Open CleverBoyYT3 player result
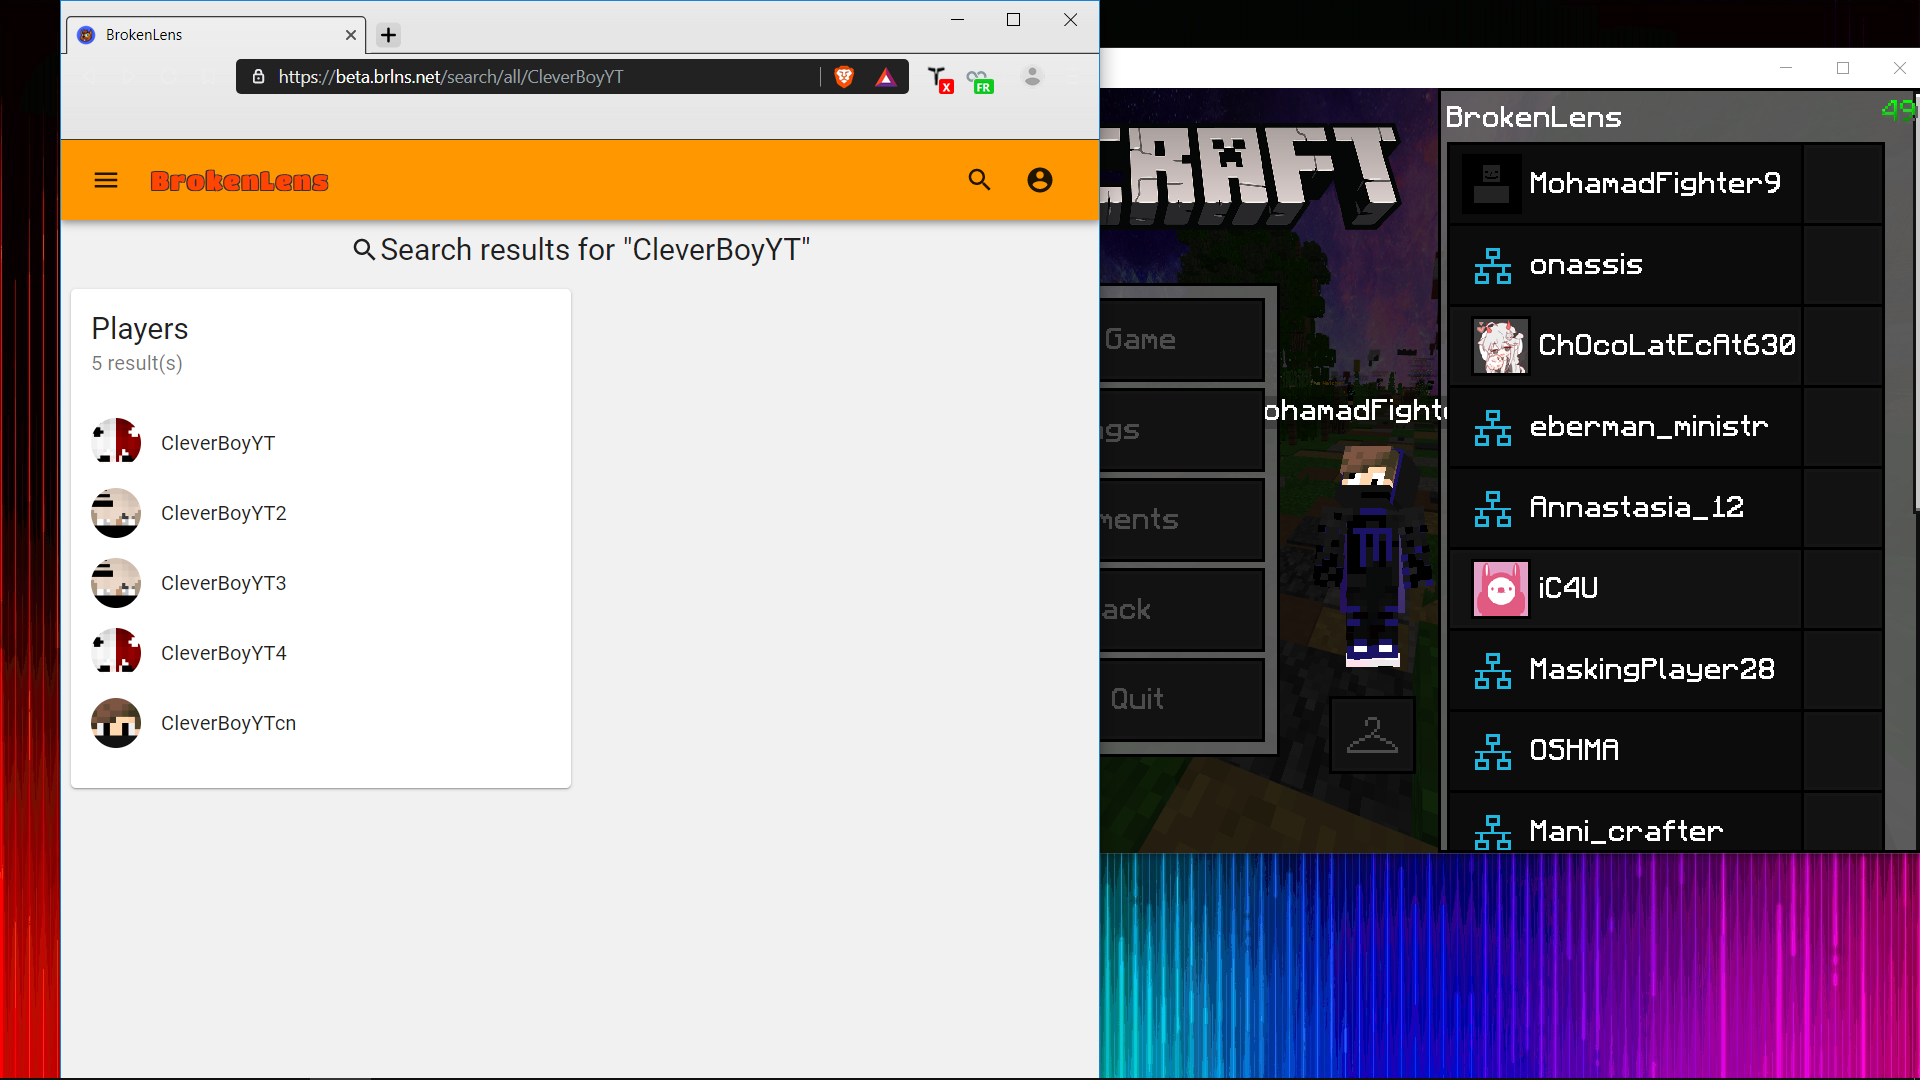 point(320,583)
